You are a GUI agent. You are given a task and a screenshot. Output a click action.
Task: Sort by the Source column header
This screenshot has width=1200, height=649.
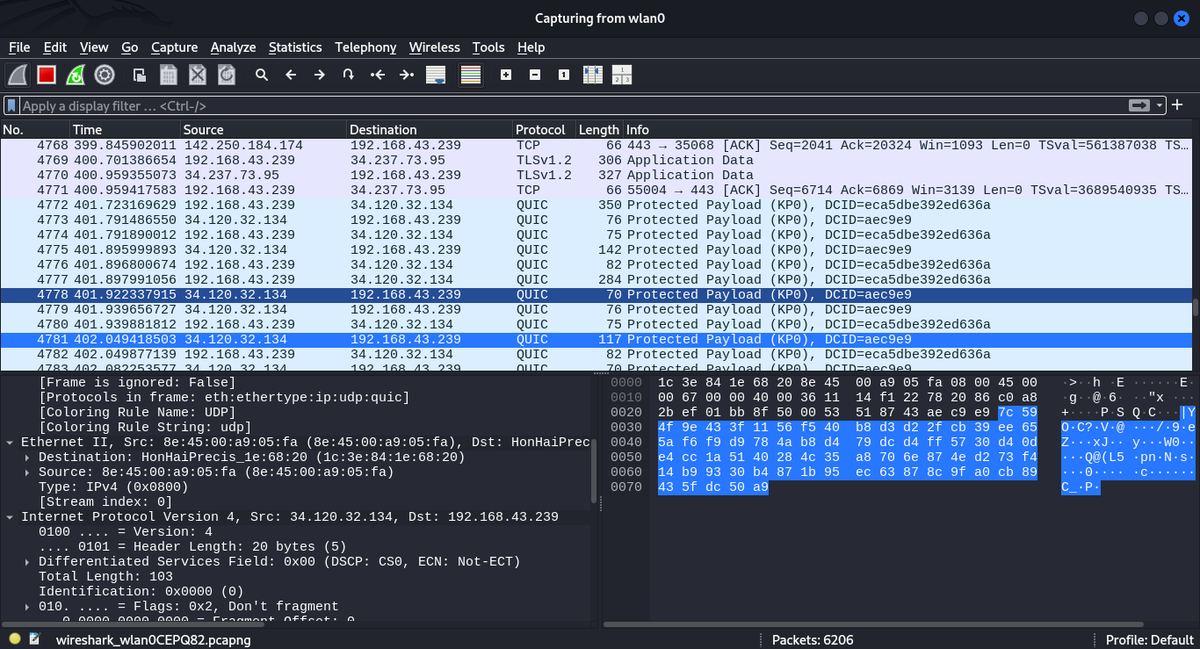[263, 130]
